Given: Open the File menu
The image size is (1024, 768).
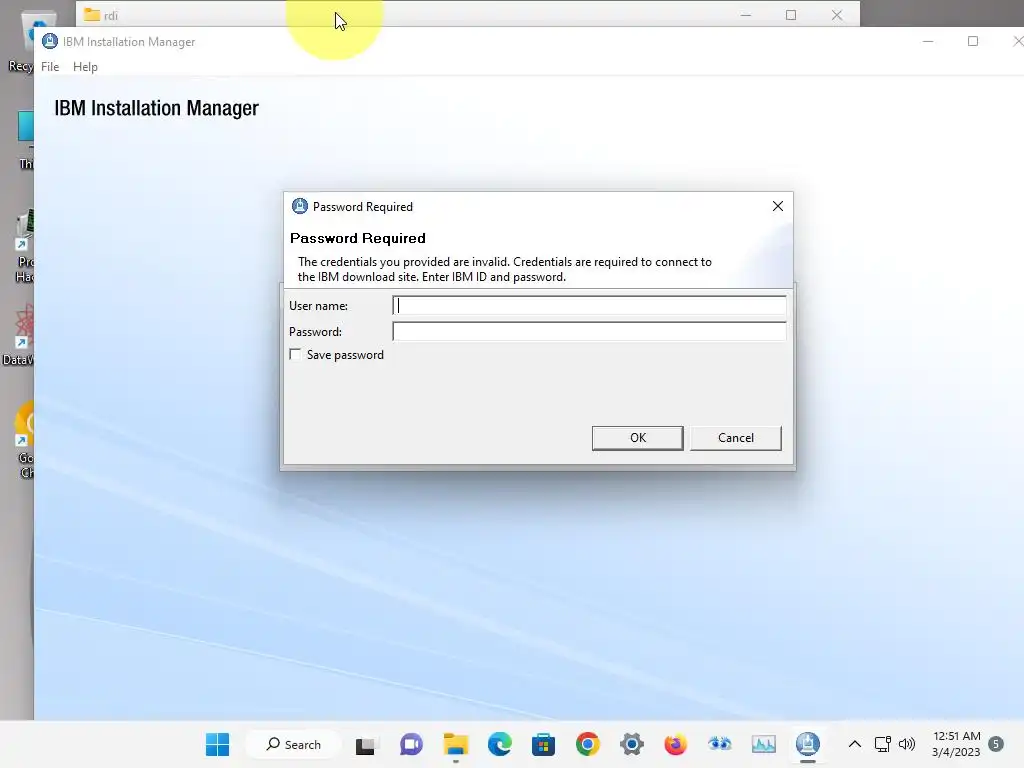Looking at the screenshot, I should pyautogui.click(x=50, y=67).
